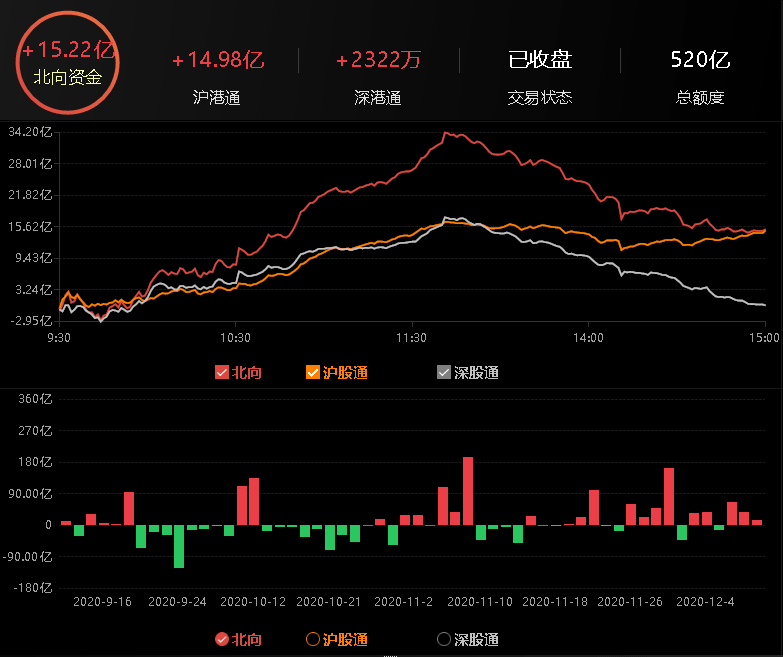Click the 2020-11-18 date label
Viewport: 783px width, 657px height.
[555, 602]
